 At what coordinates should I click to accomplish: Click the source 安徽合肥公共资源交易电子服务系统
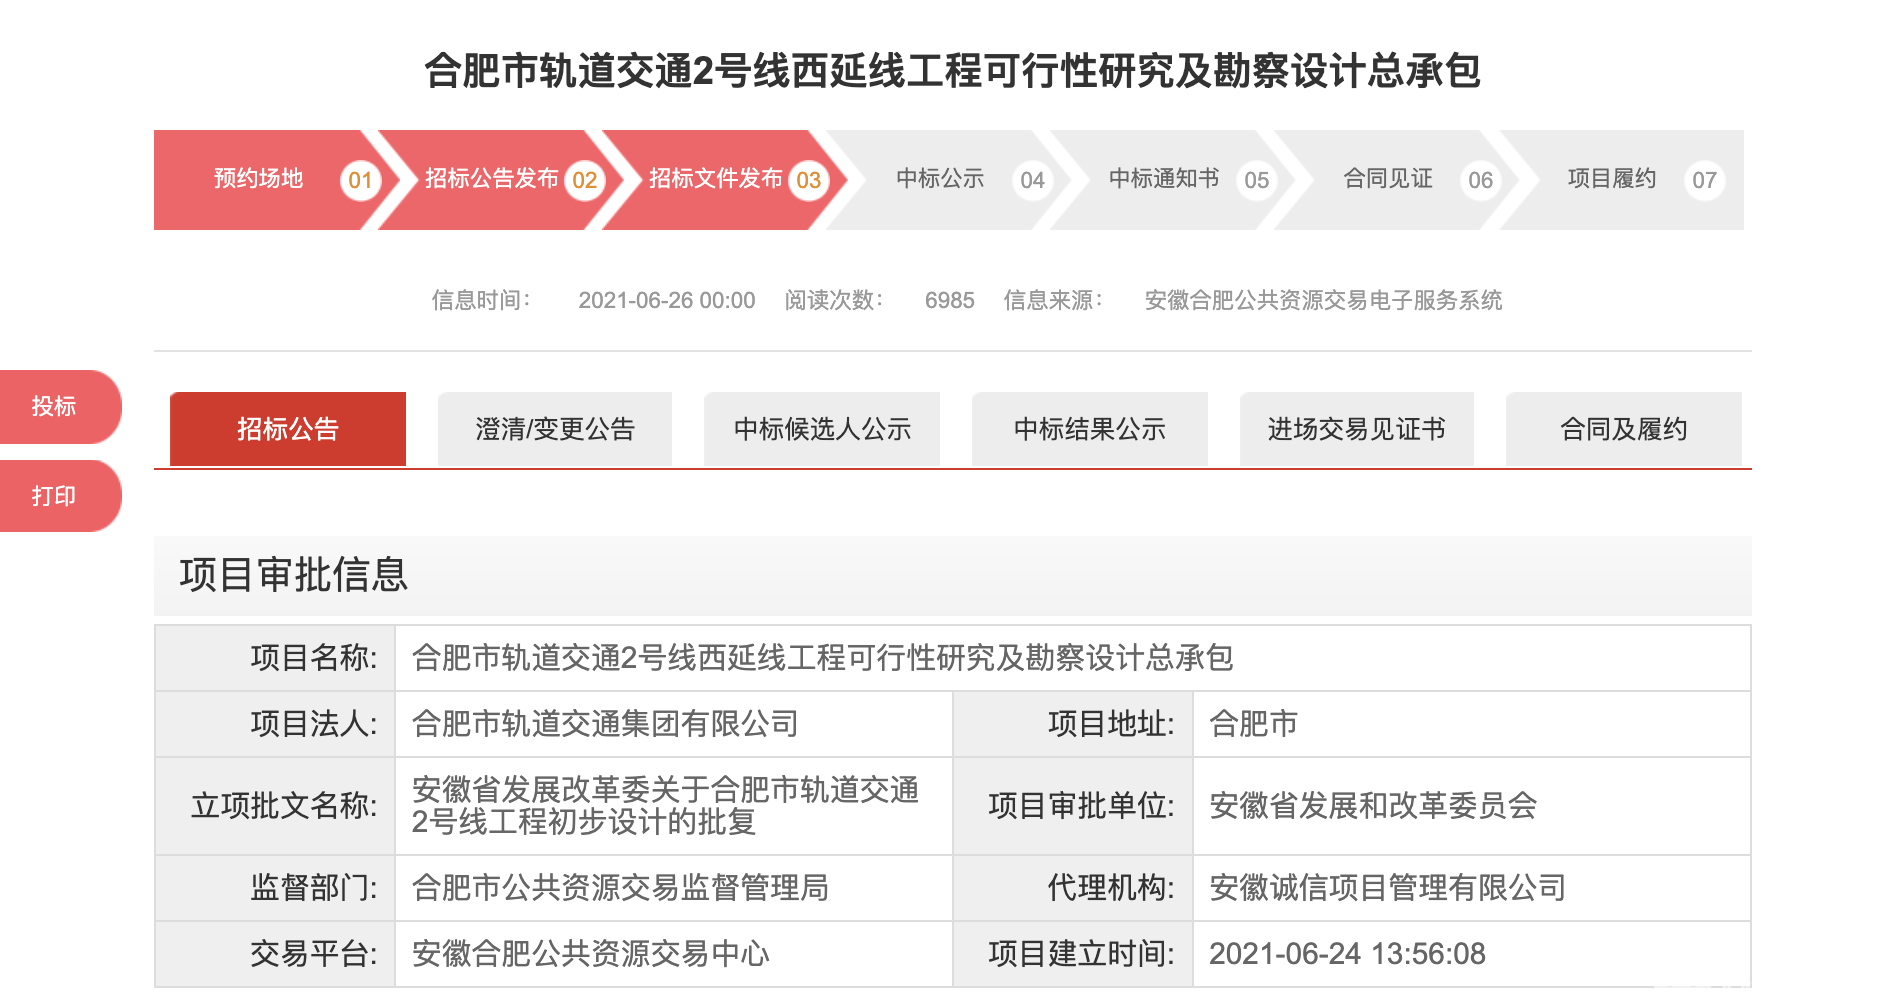pyautogui.click(x=1323, y=300)
